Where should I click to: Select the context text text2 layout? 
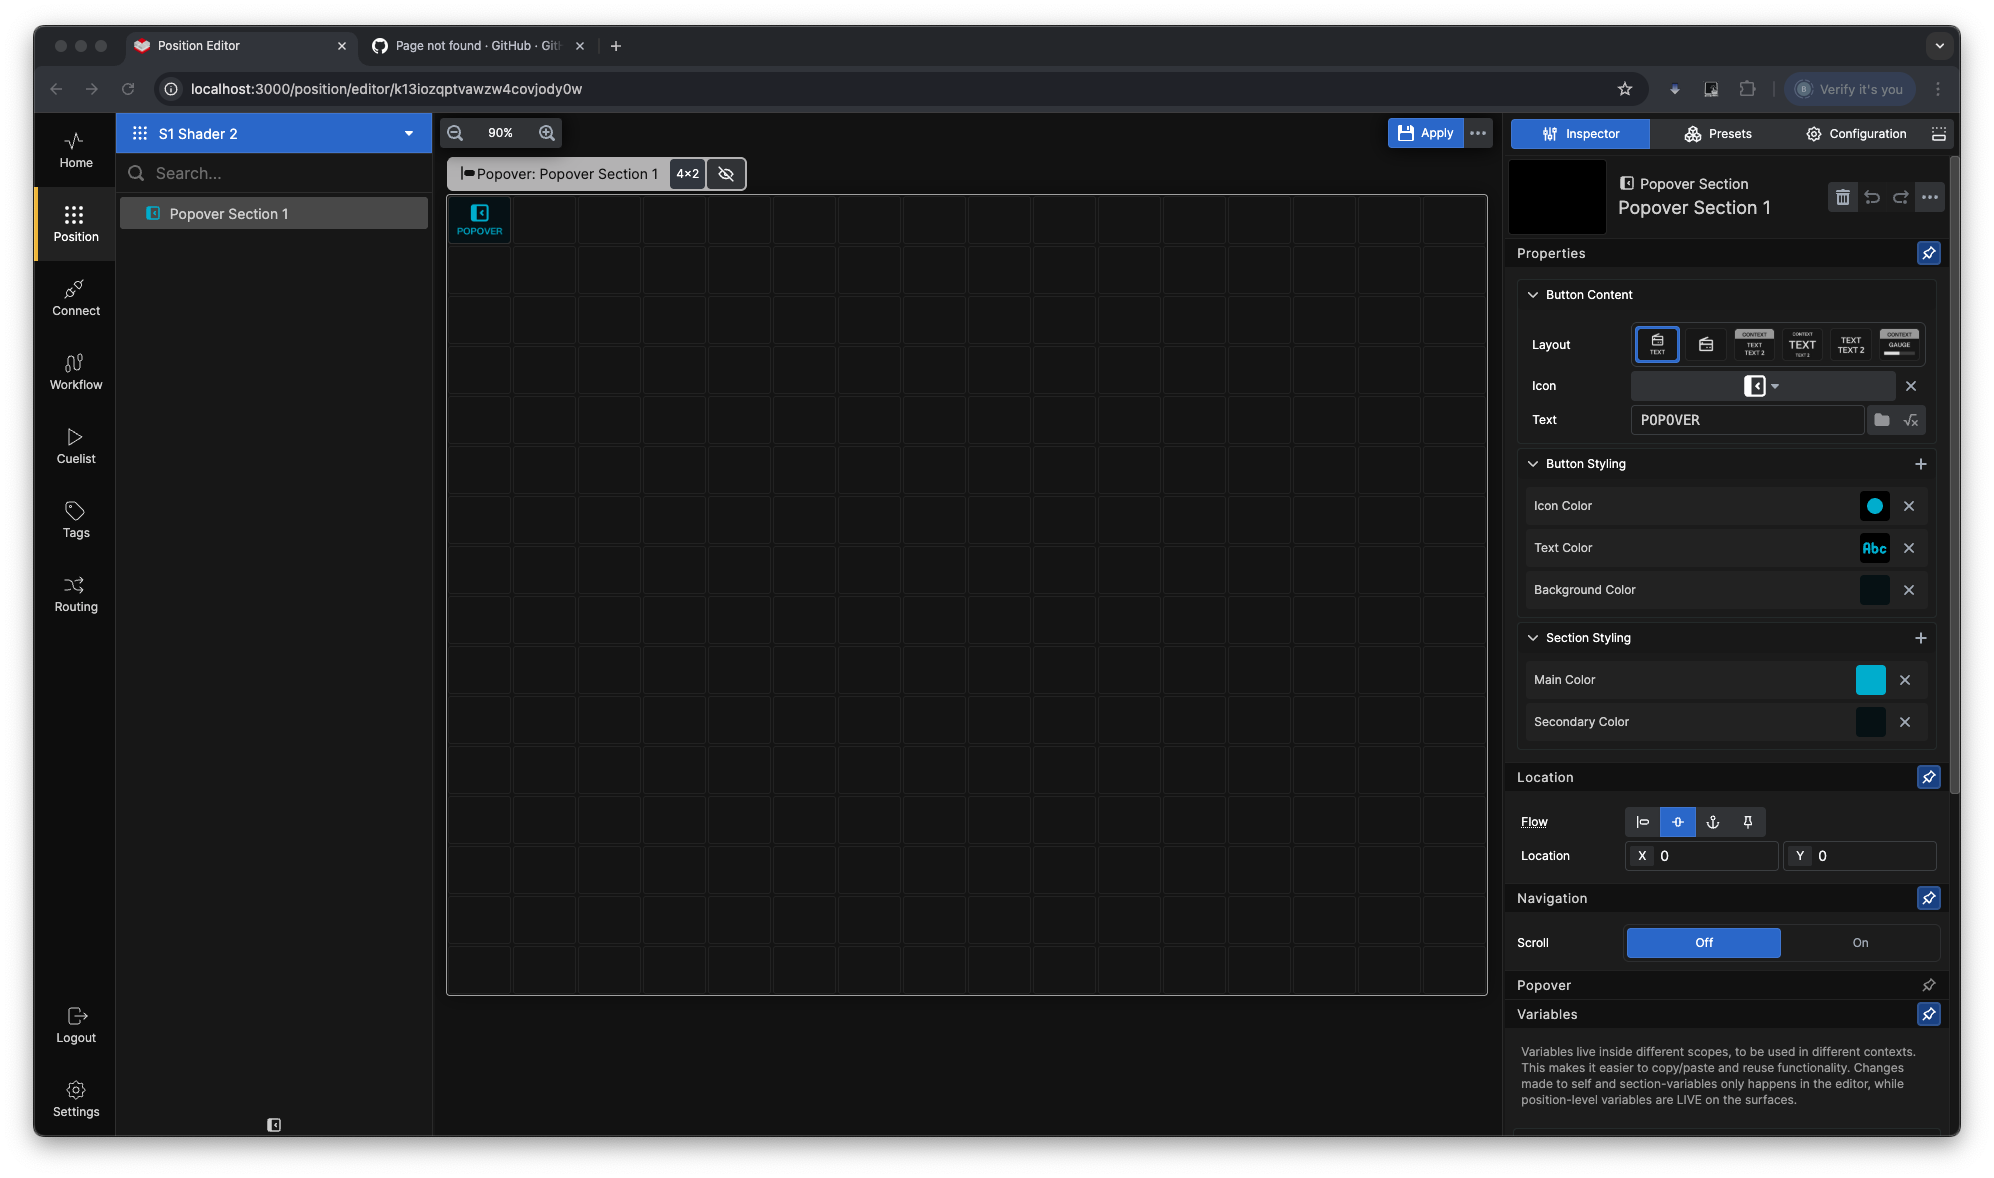coord(1754,345)
